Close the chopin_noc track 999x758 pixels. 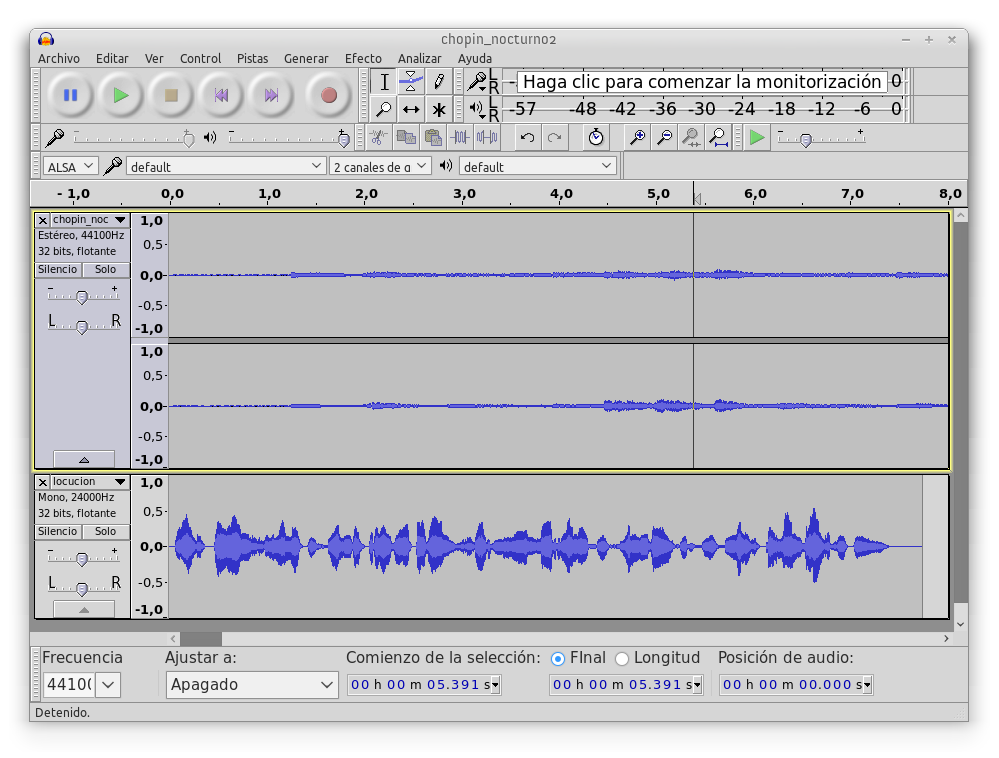click(43, 220)
